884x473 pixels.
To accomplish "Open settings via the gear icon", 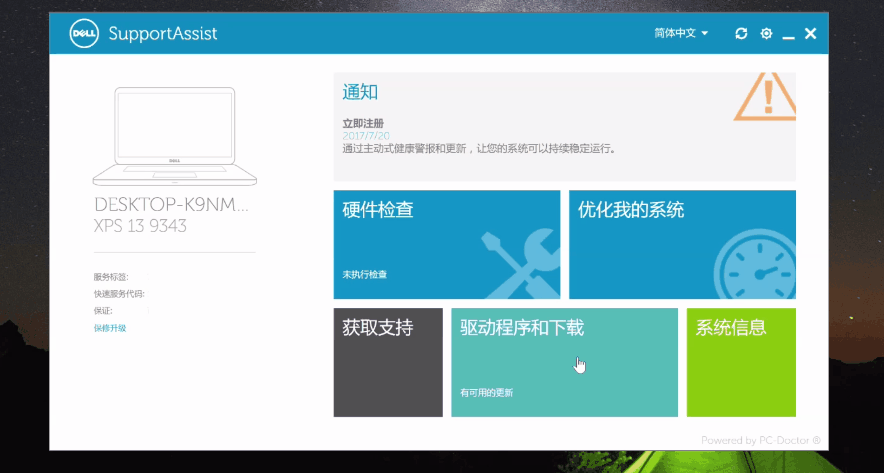I will point(766,34).
